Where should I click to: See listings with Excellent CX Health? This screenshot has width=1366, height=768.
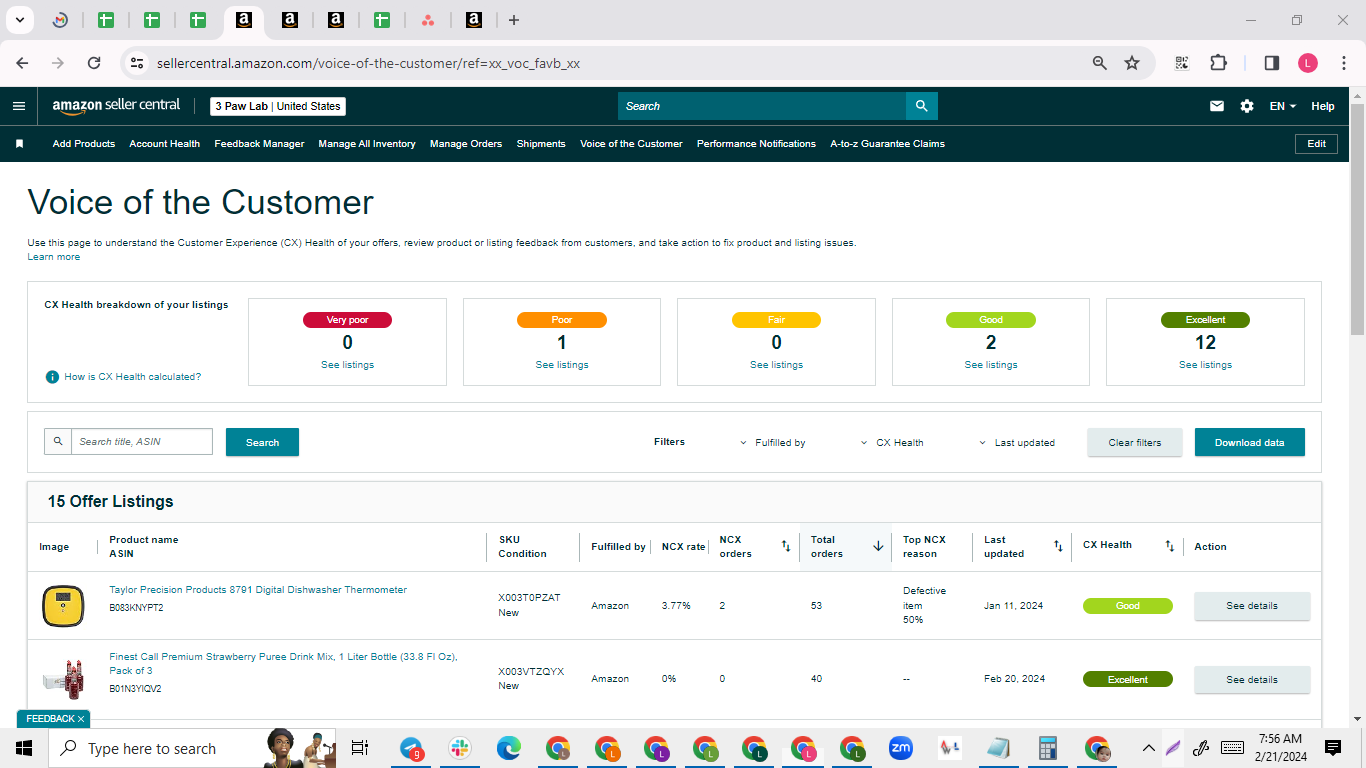1205,365
